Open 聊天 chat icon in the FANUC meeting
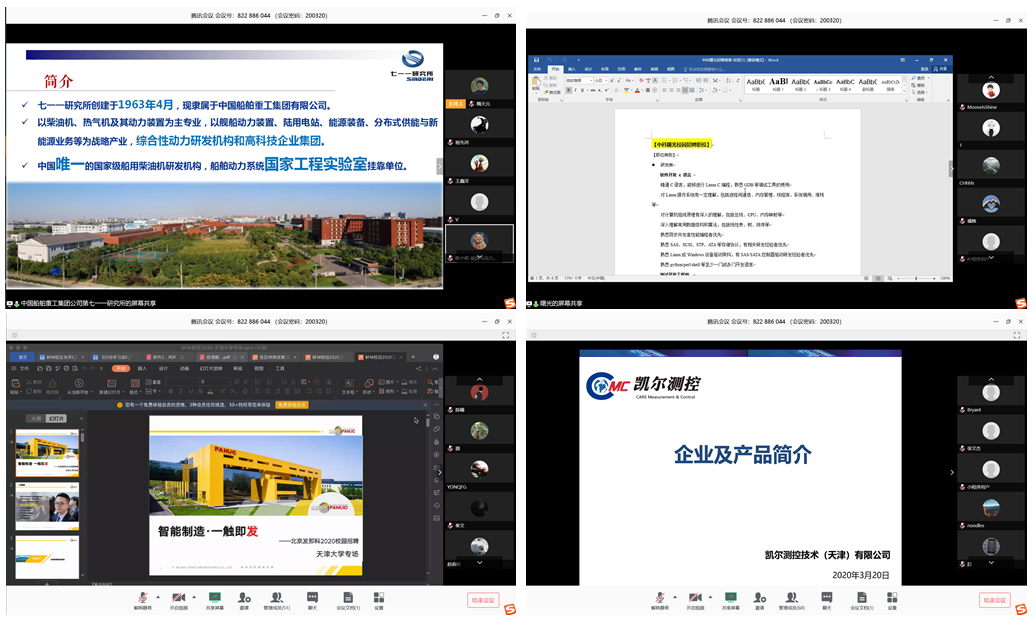 click(x=312, y=597)
